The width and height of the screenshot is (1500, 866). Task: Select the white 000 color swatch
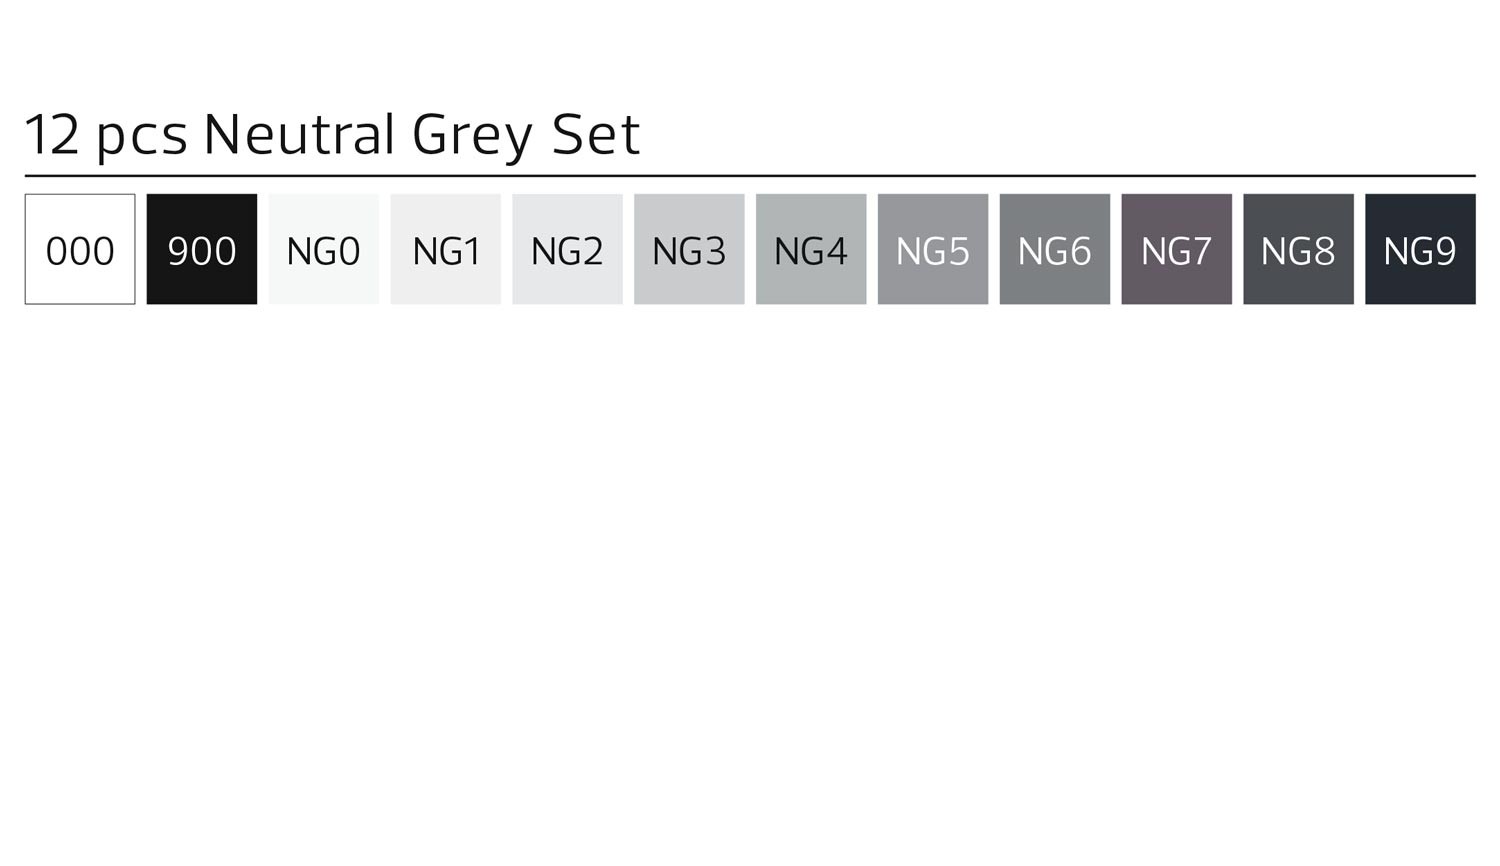pyautogui.click(x=80, y=249)
